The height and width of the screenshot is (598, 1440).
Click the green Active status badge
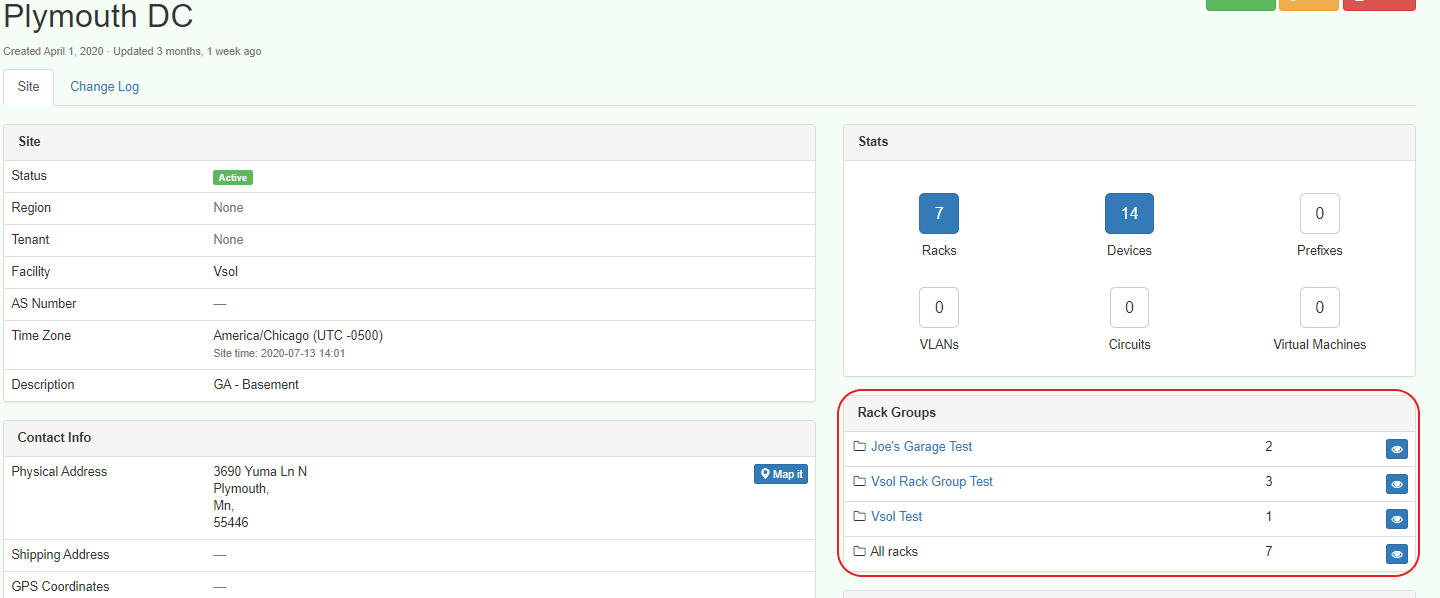pos(233,178)
